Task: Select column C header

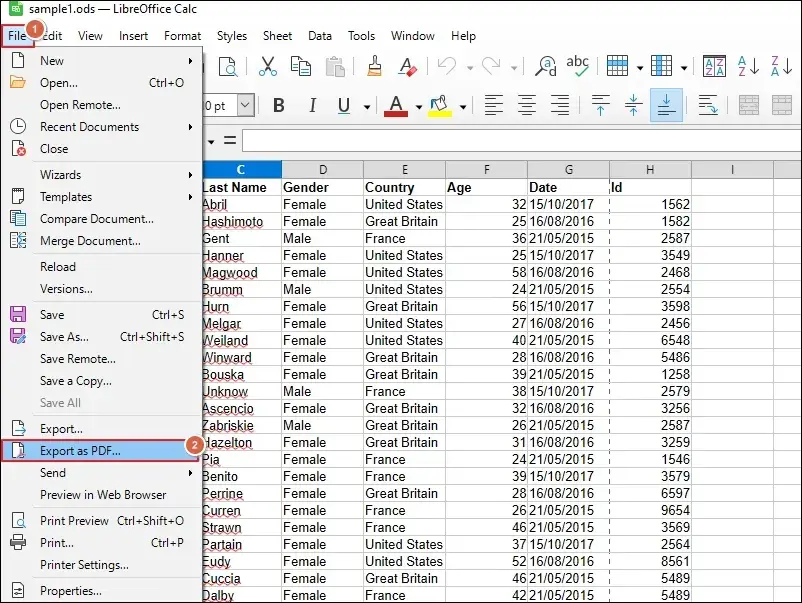Action: [x=241, y=169]
